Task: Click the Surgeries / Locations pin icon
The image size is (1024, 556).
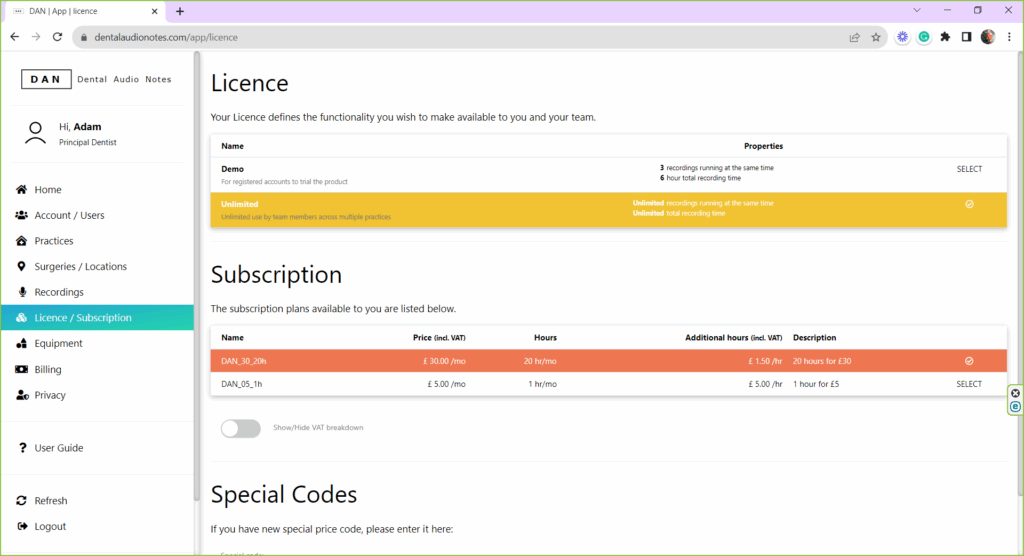Action: [22, 267]
